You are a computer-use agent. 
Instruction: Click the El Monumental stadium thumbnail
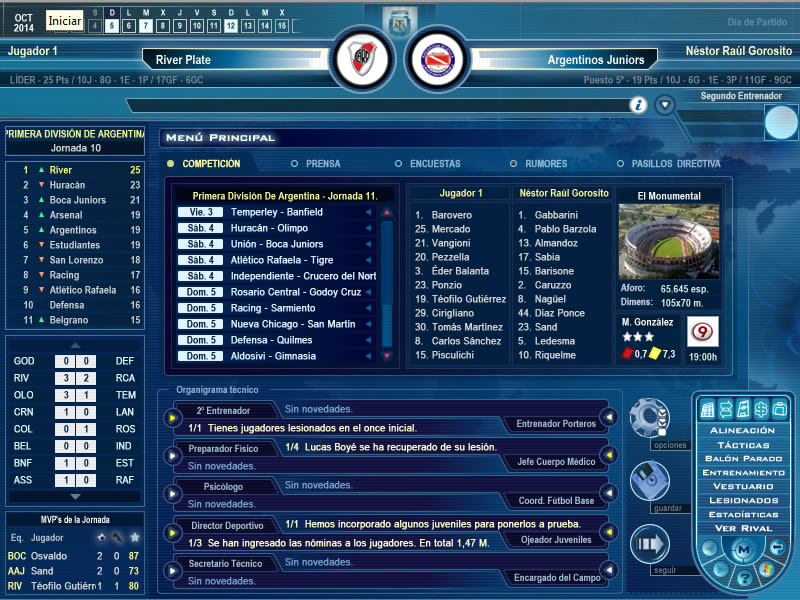(661, 241)
